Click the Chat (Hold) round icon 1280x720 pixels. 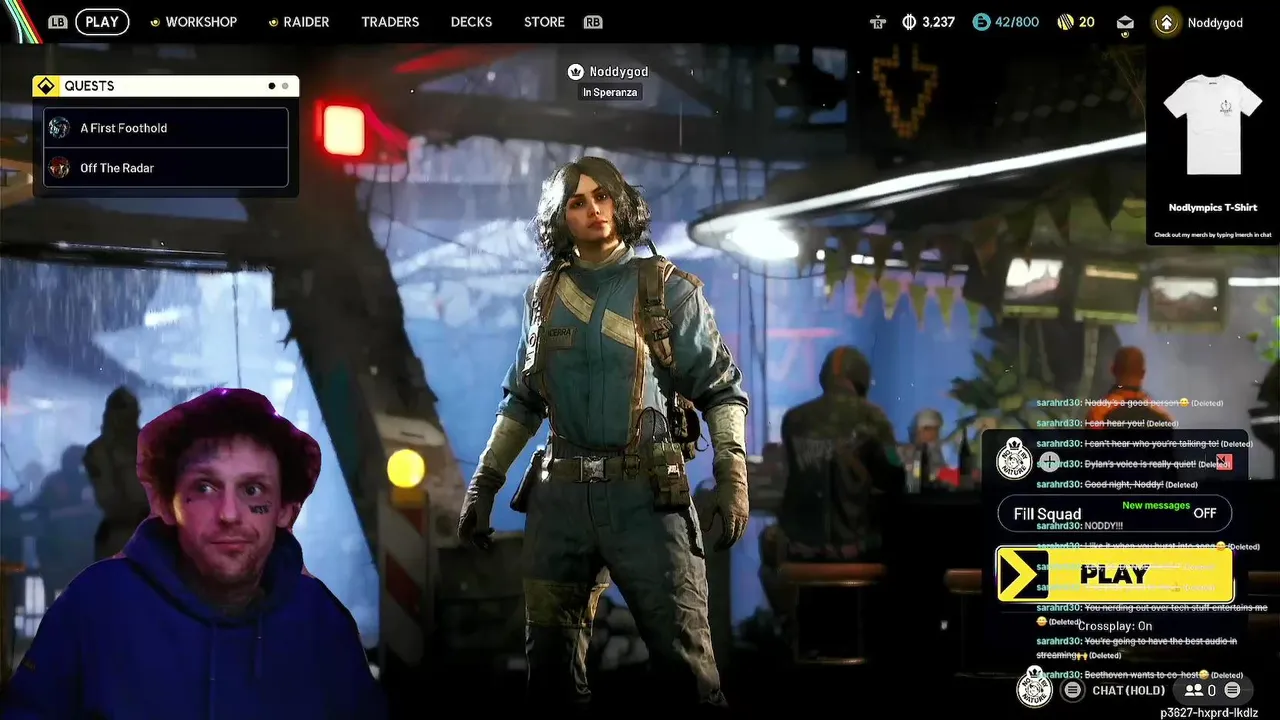tap(1072, 690)
